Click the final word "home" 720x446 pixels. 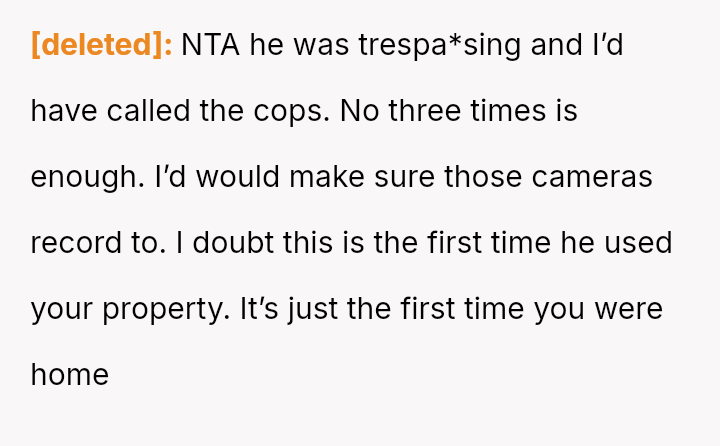pos(69,375)
